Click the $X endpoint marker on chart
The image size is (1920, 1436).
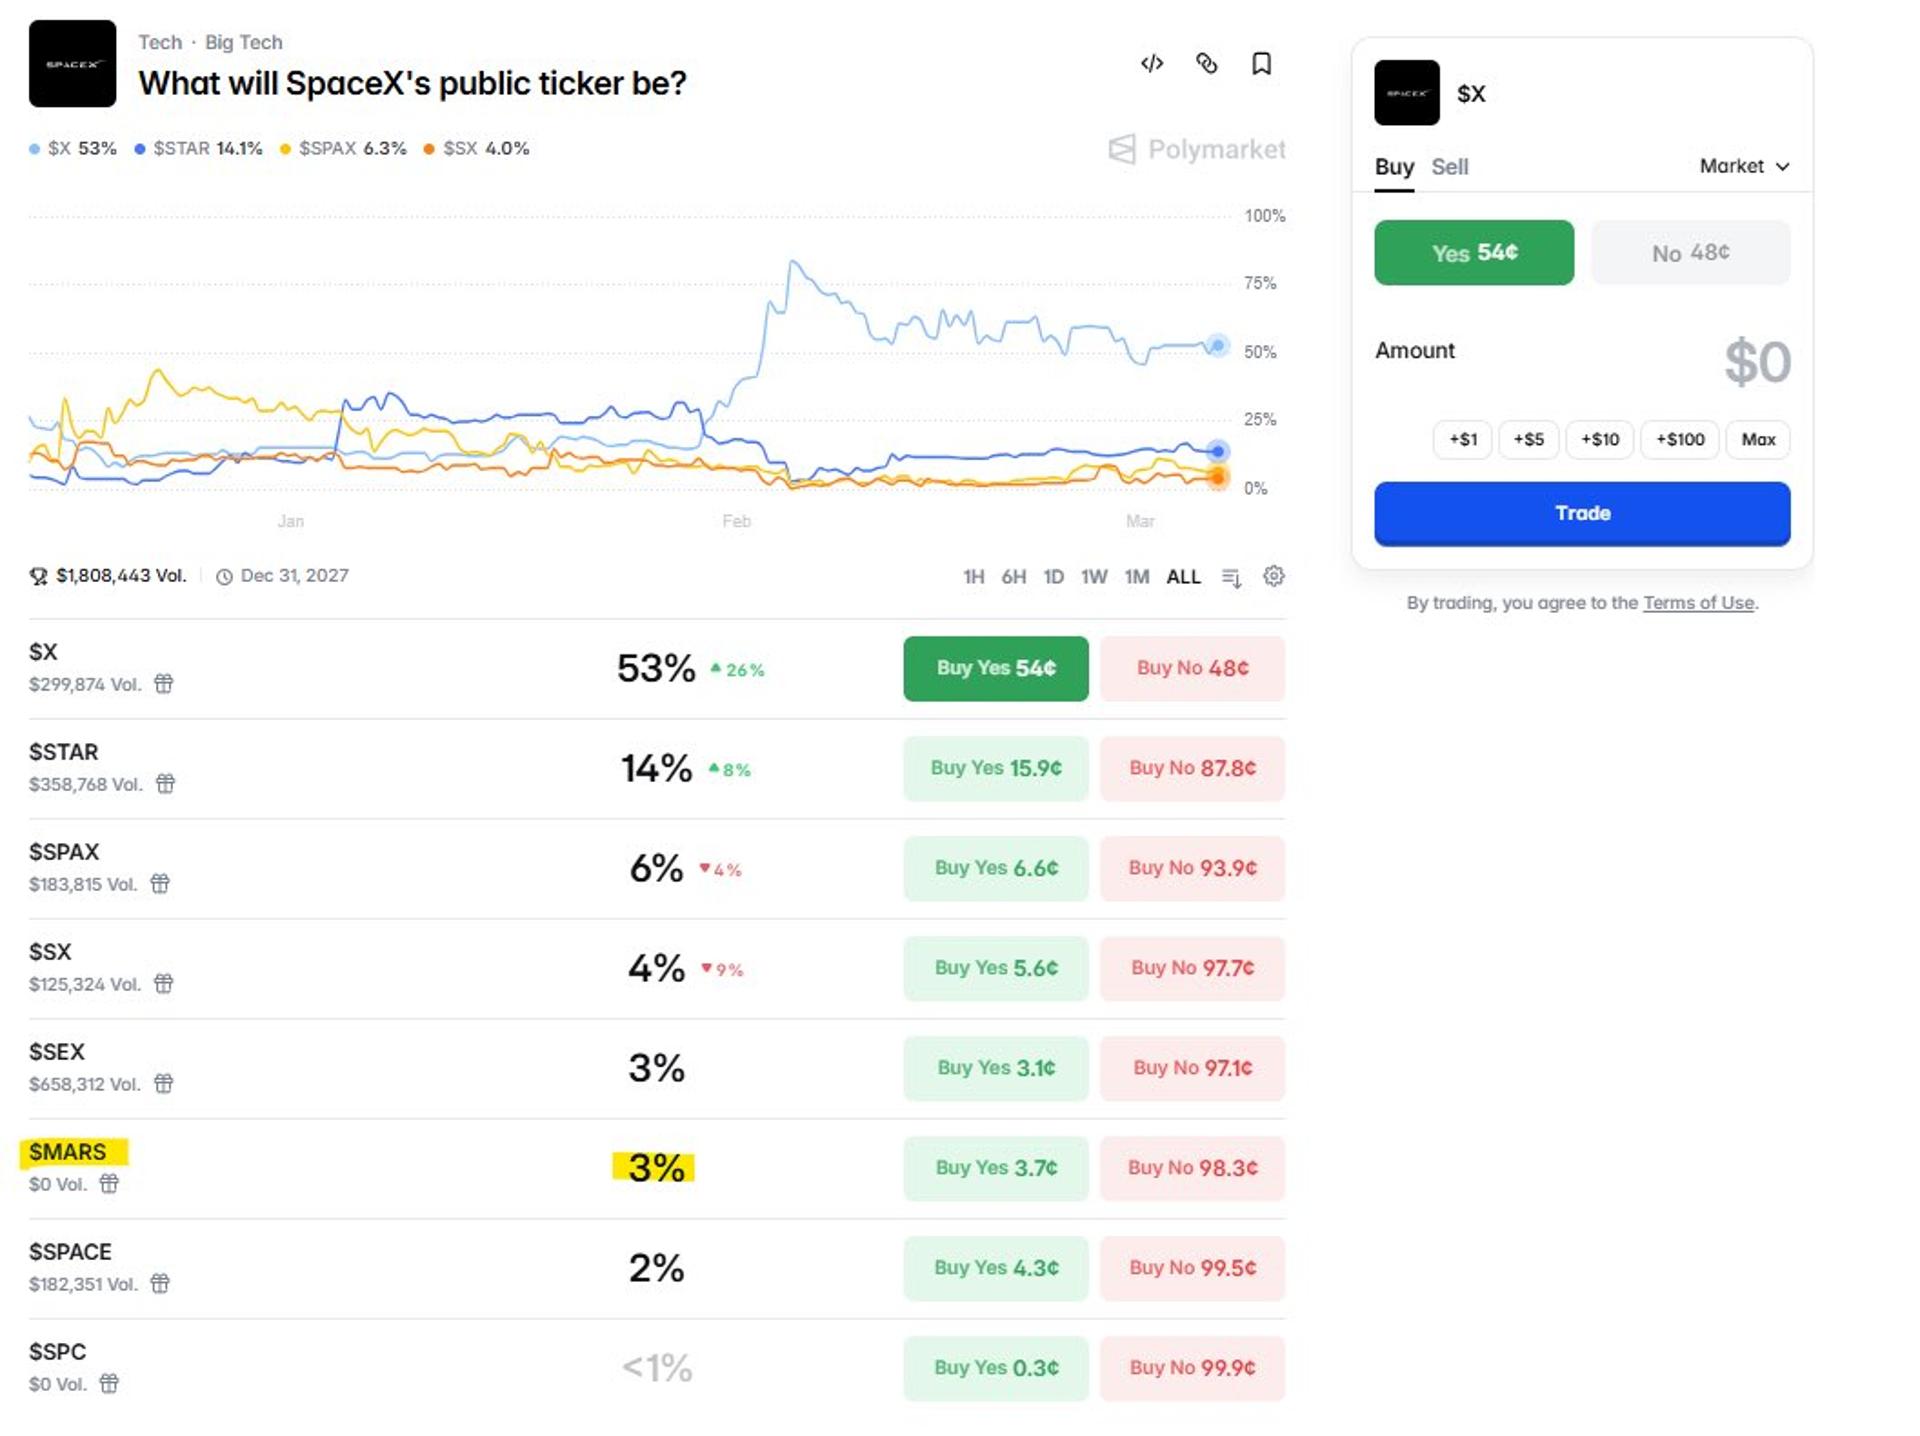[1217, 346]
